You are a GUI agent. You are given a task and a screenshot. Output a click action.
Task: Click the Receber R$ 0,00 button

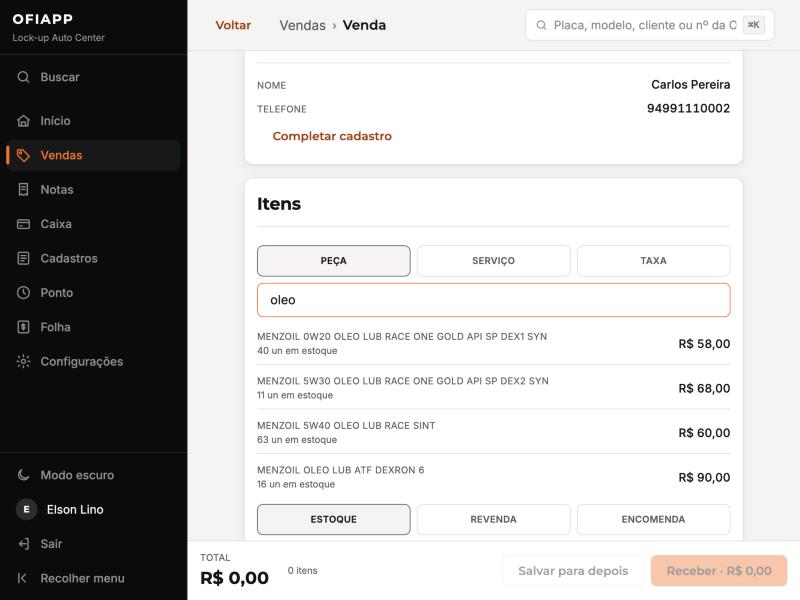pos(719,571)
